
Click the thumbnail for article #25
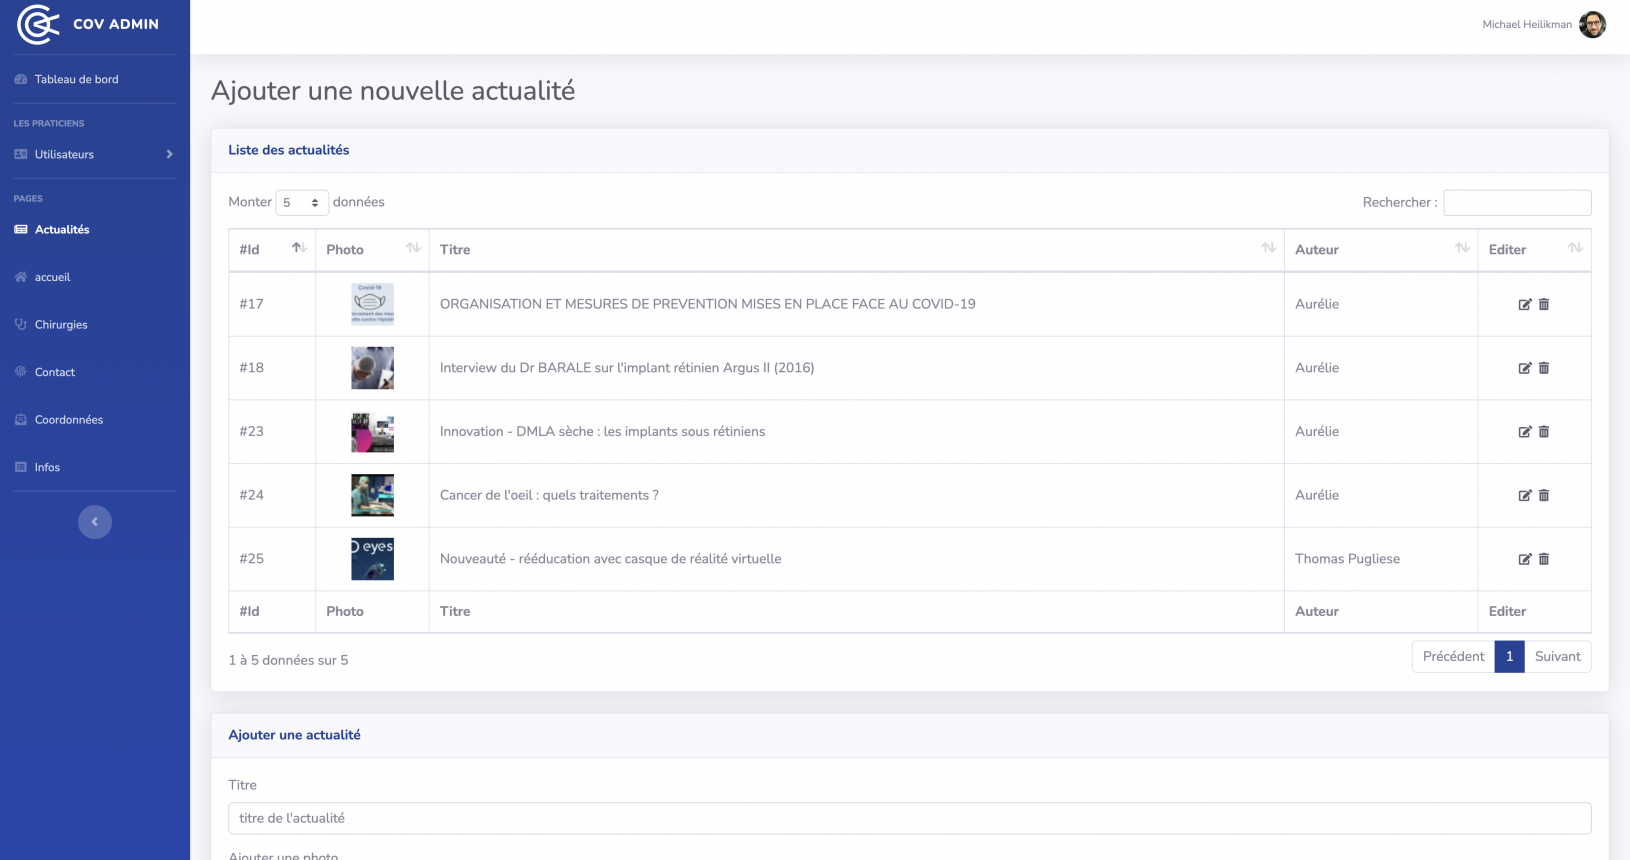(372, 559)
